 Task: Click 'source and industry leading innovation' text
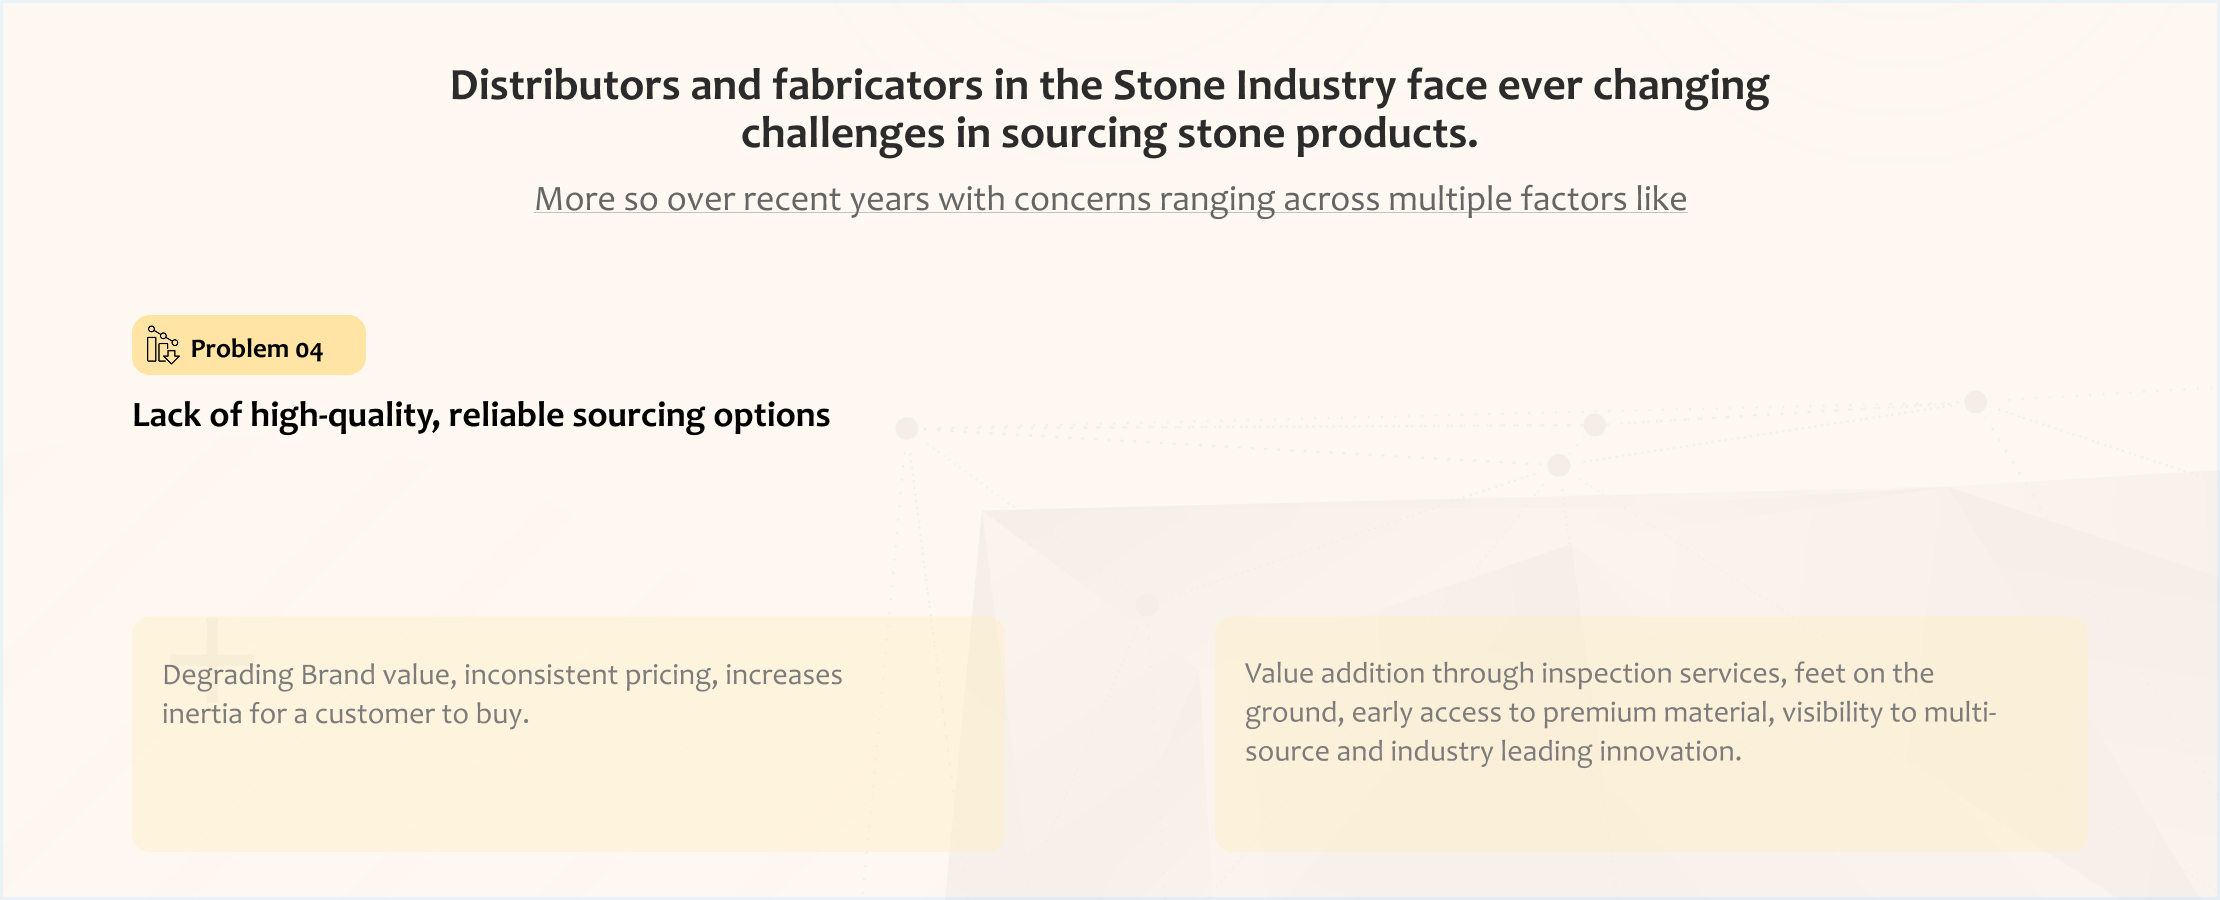click(x=1493, y=752)
